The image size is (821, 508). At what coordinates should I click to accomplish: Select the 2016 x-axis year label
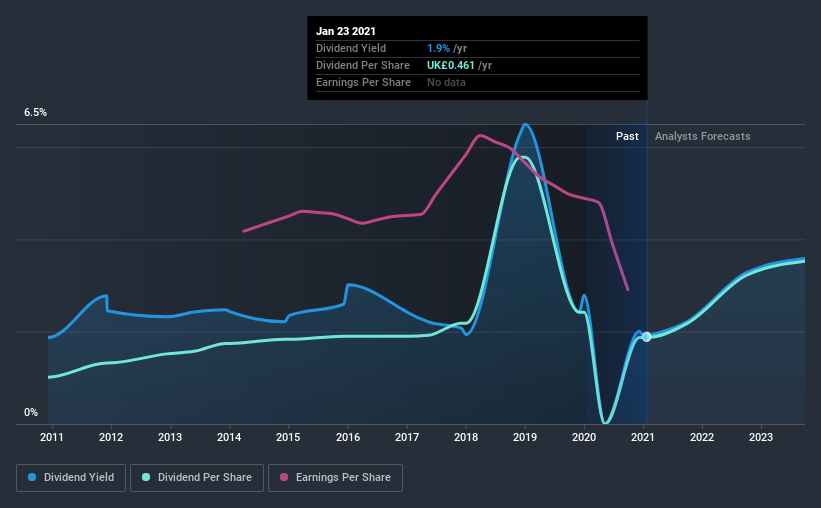pyautogui.click(x=348, y=437)
